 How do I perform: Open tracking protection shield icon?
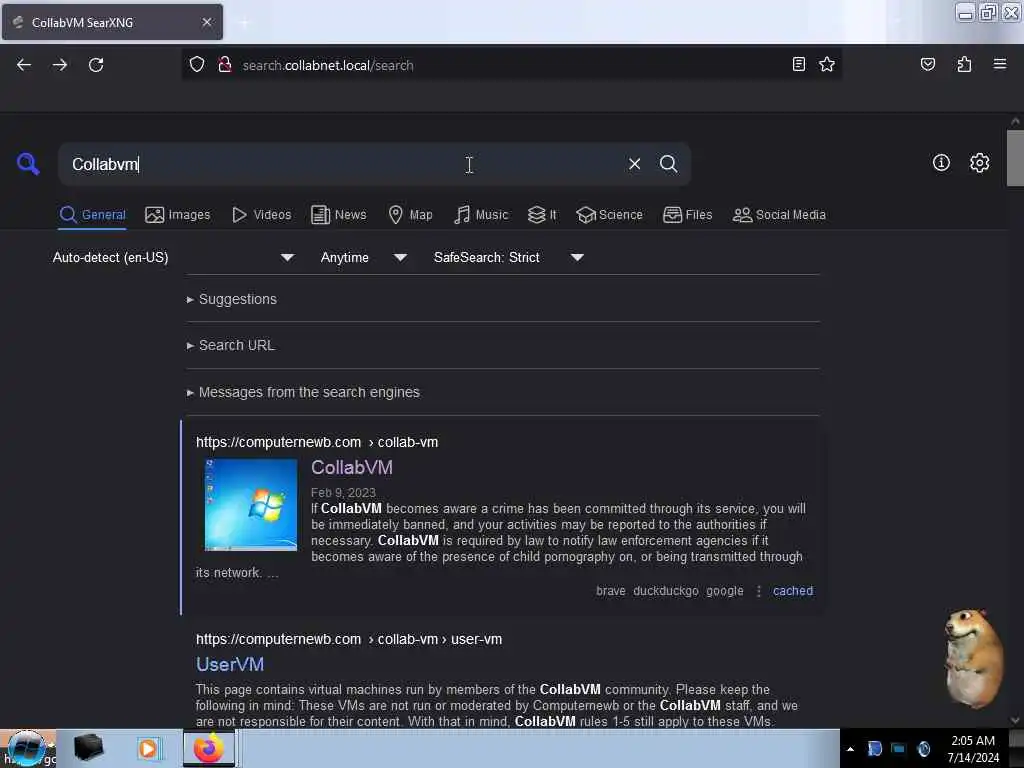[197, 65]
